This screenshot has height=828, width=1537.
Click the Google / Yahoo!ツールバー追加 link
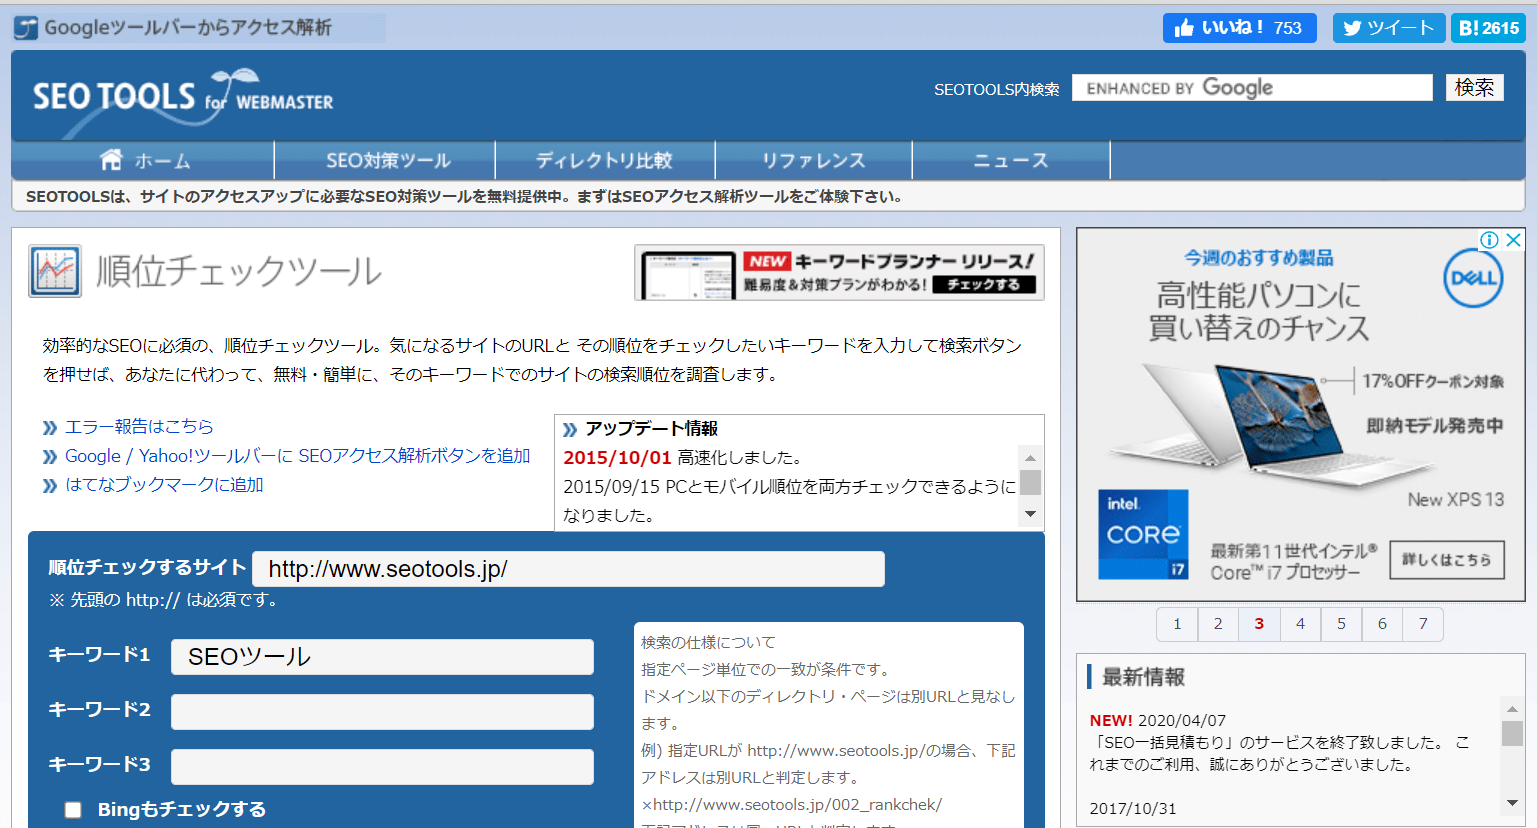click(x=298, y=456)
